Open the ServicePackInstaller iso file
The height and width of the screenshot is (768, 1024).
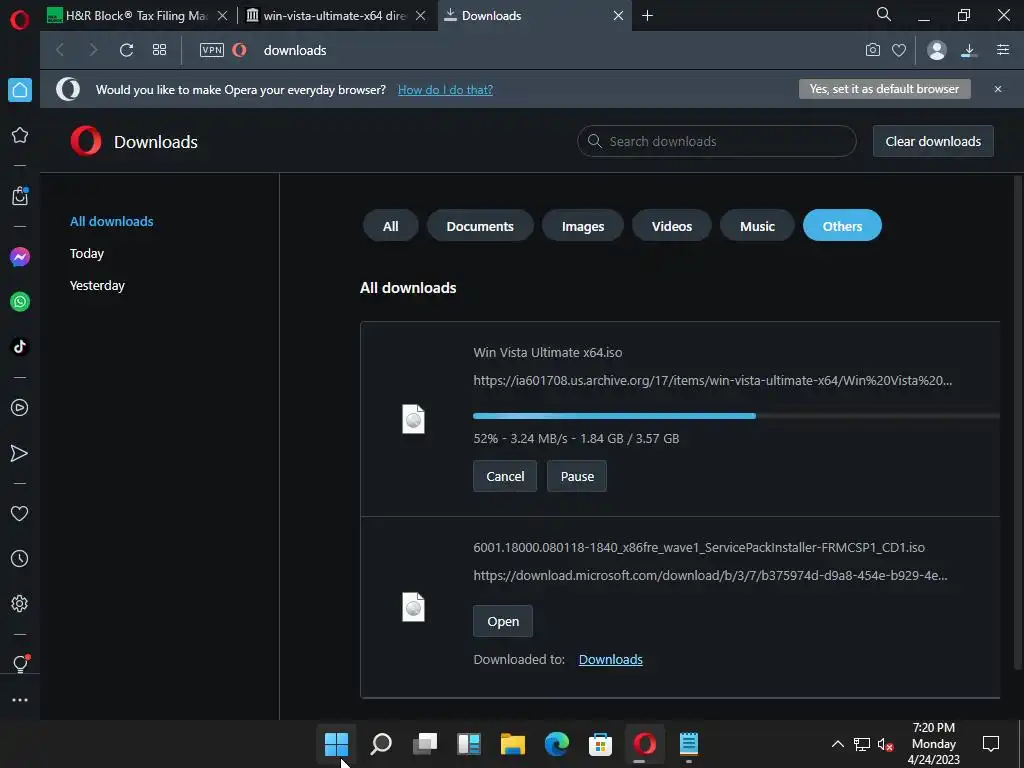coord(503,621)
